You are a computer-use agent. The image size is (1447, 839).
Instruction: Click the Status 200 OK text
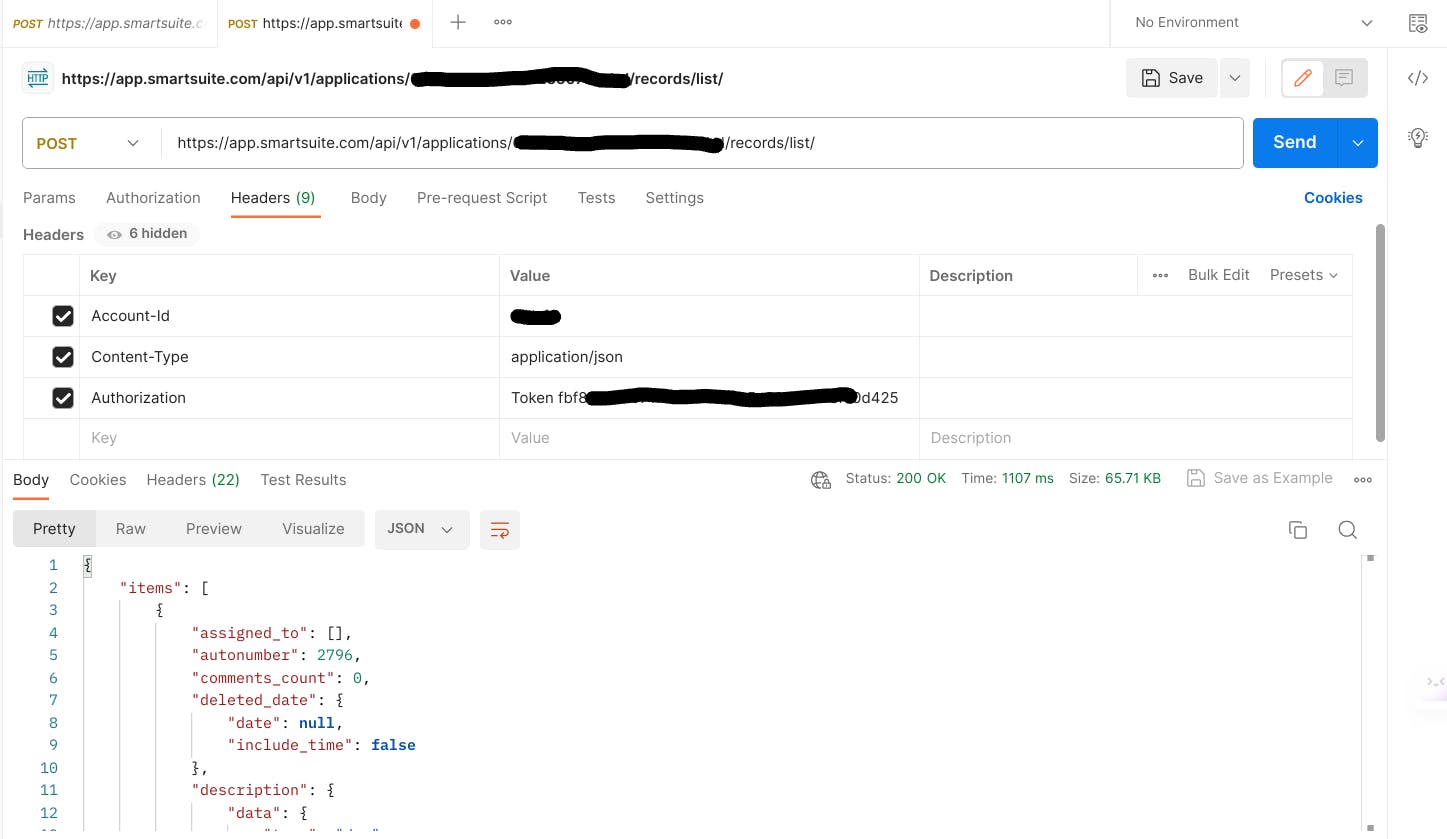coord(895,479)
